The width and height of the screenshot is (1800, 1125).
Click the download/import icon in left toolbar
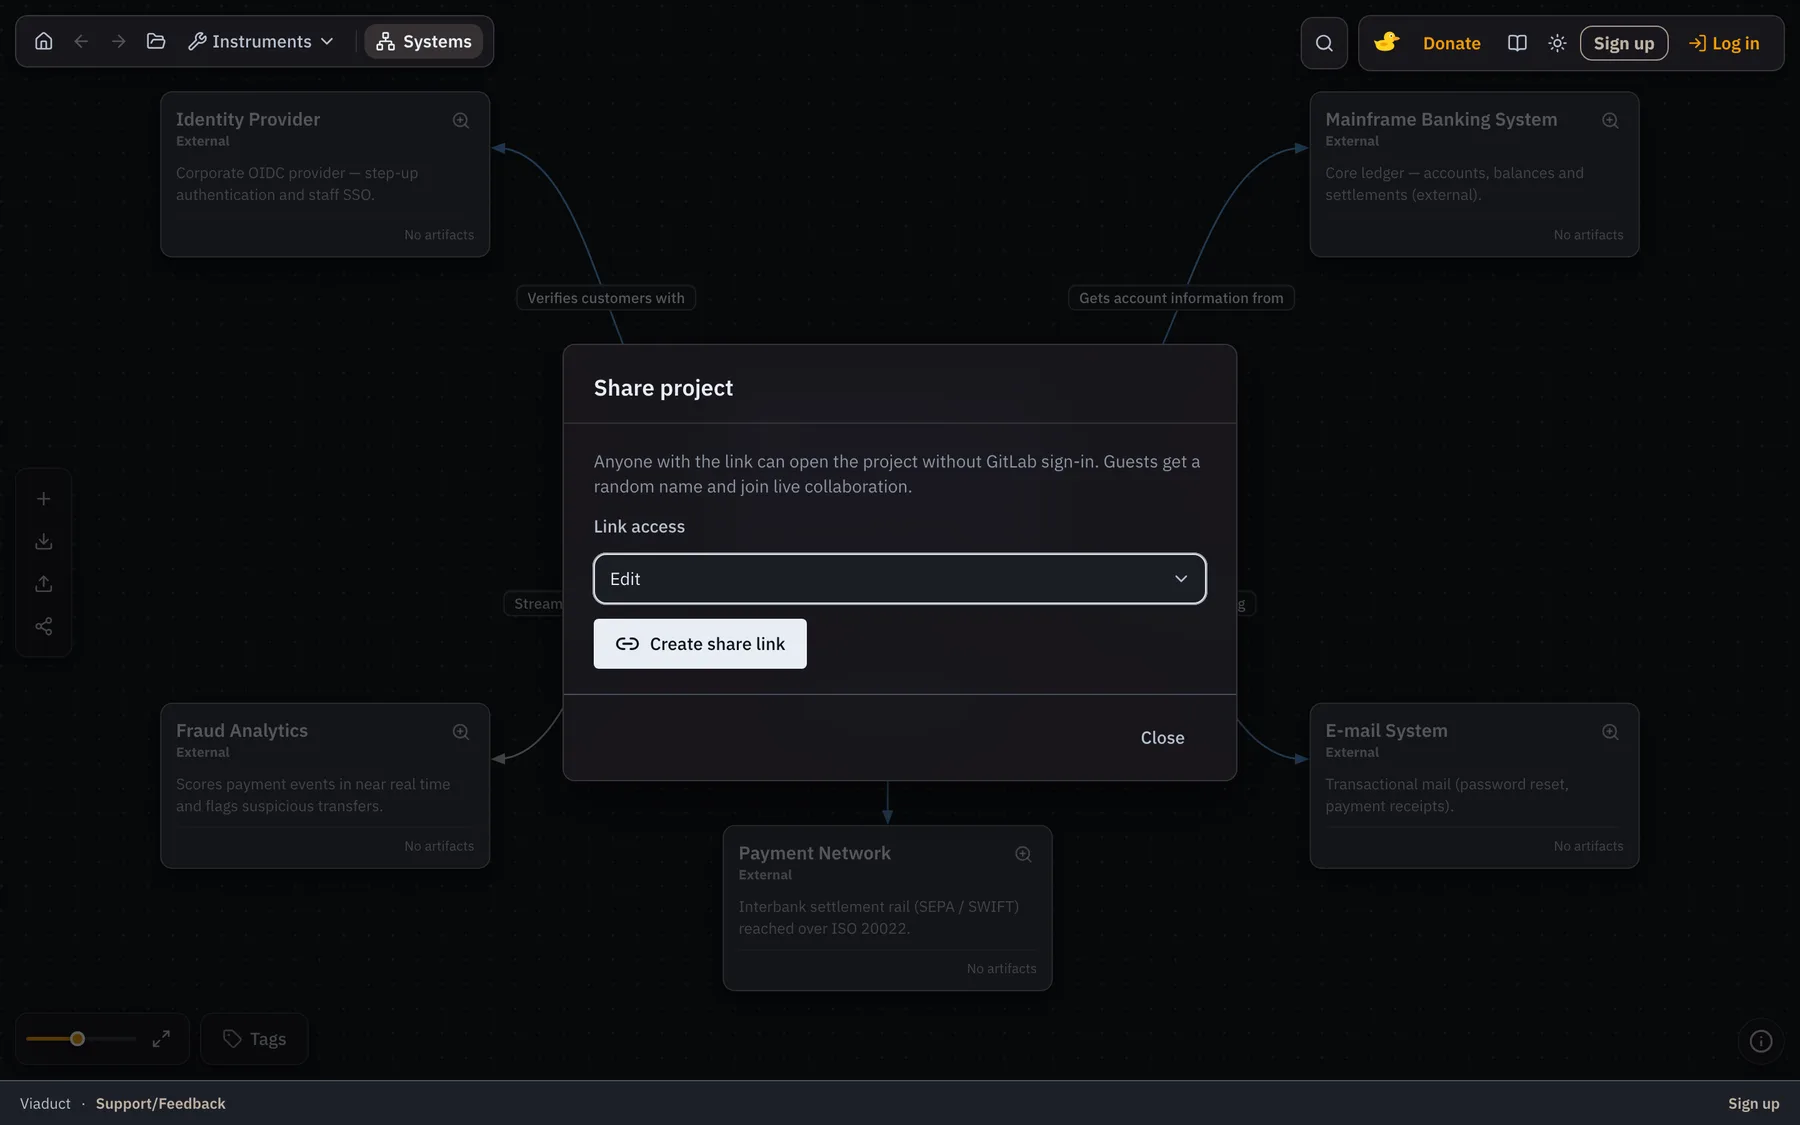(x=43, y=541)
